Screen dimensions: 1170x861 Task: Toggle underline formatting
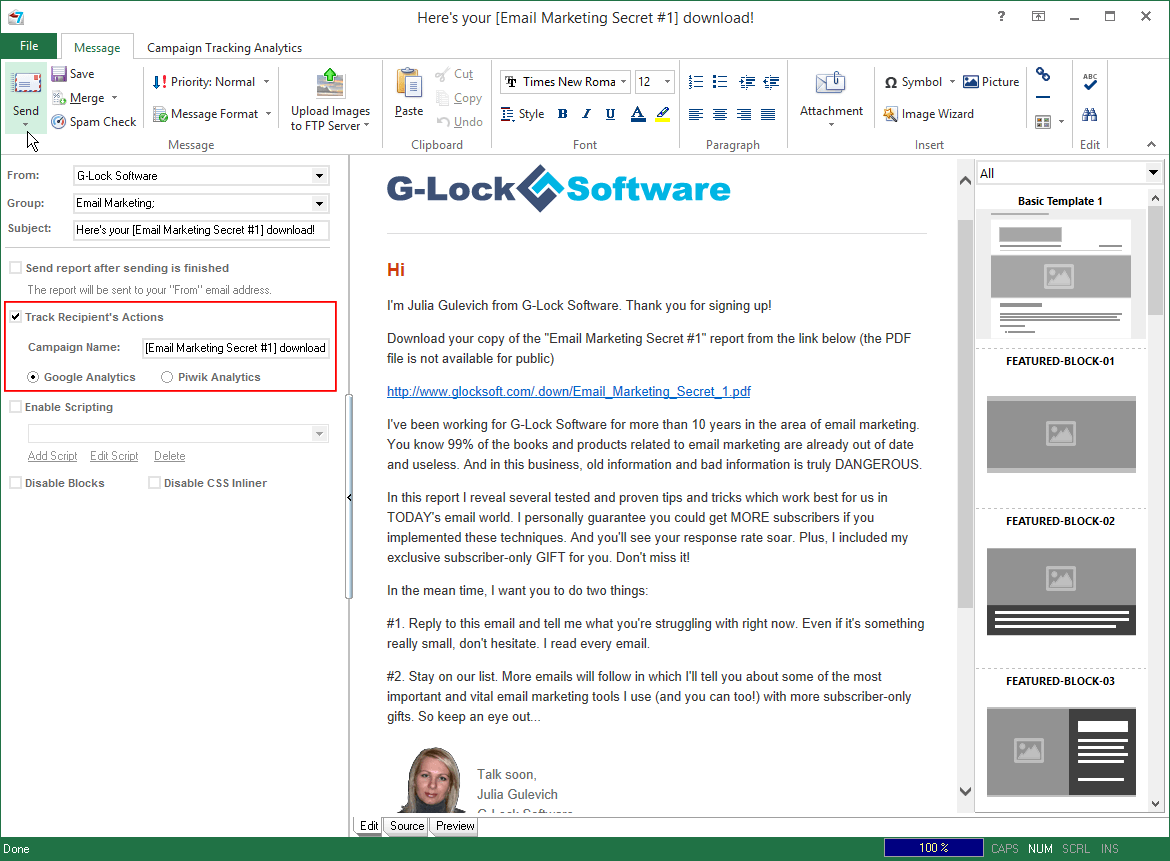(610, 114)
